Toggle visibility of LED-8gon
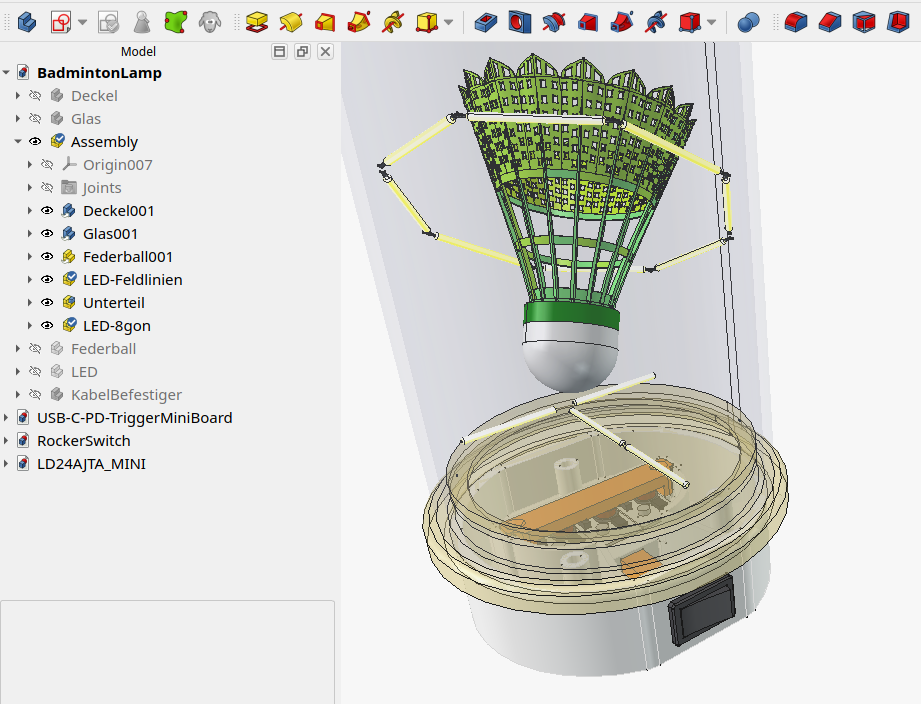The image size is (921, 704). 47,326
